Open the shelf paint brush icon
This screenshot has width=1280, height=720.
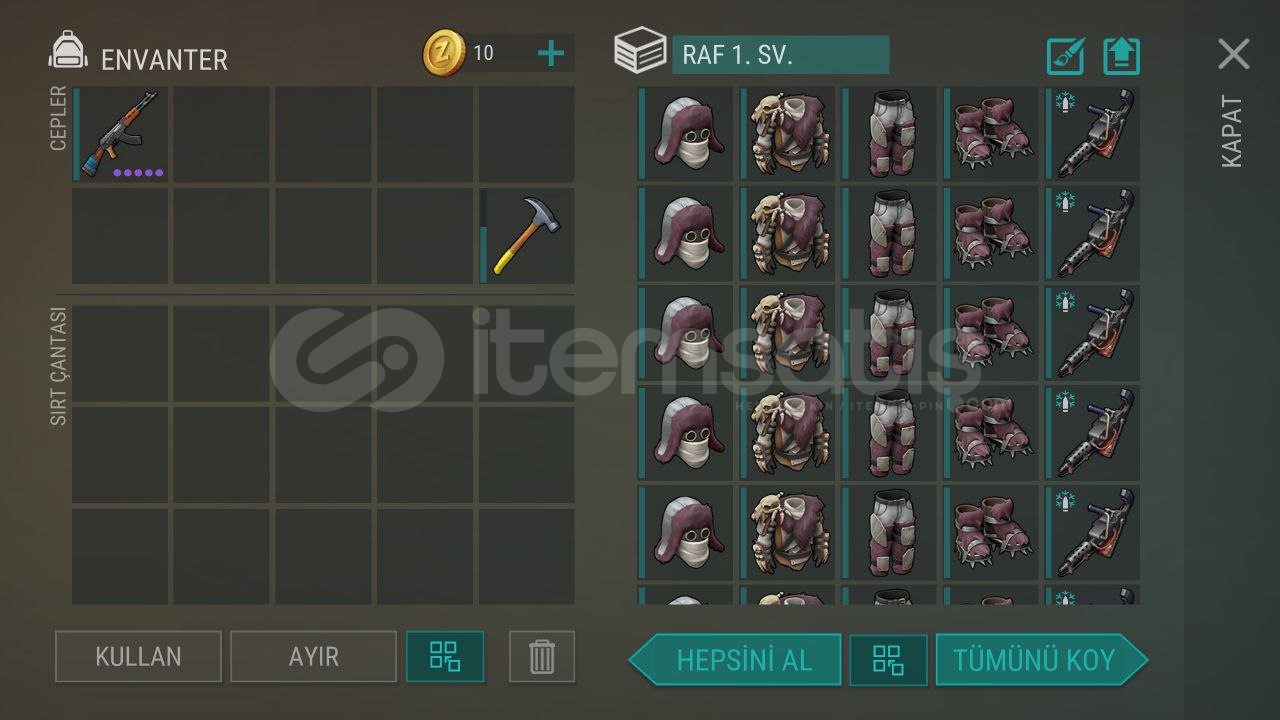[x=1066, y=56]
